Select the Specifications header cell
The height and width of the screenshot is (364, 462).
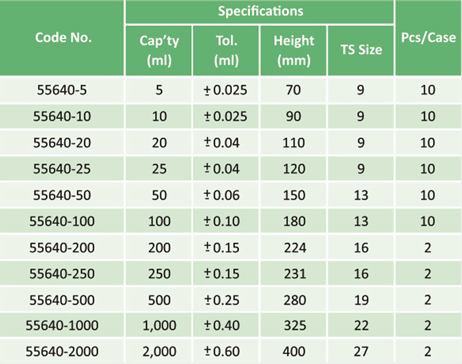[260, 12]
